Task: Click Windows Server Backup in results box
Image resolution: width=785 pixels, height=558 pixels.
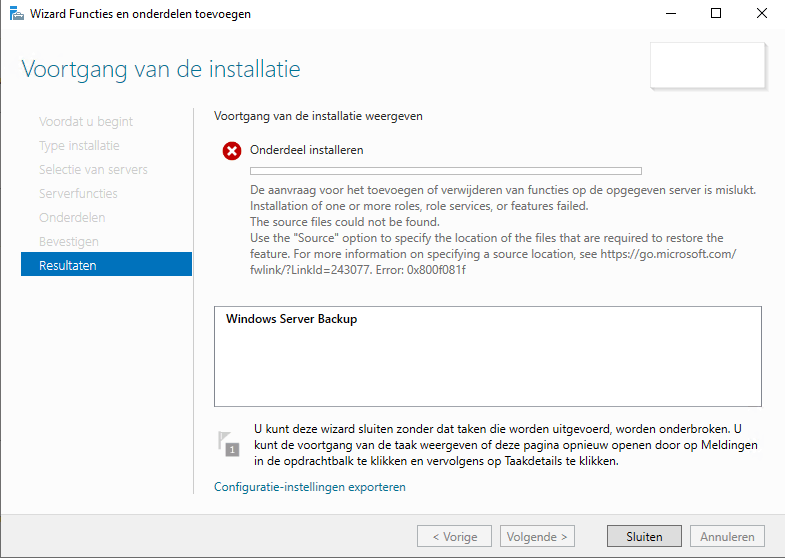Action: point(291,319)
